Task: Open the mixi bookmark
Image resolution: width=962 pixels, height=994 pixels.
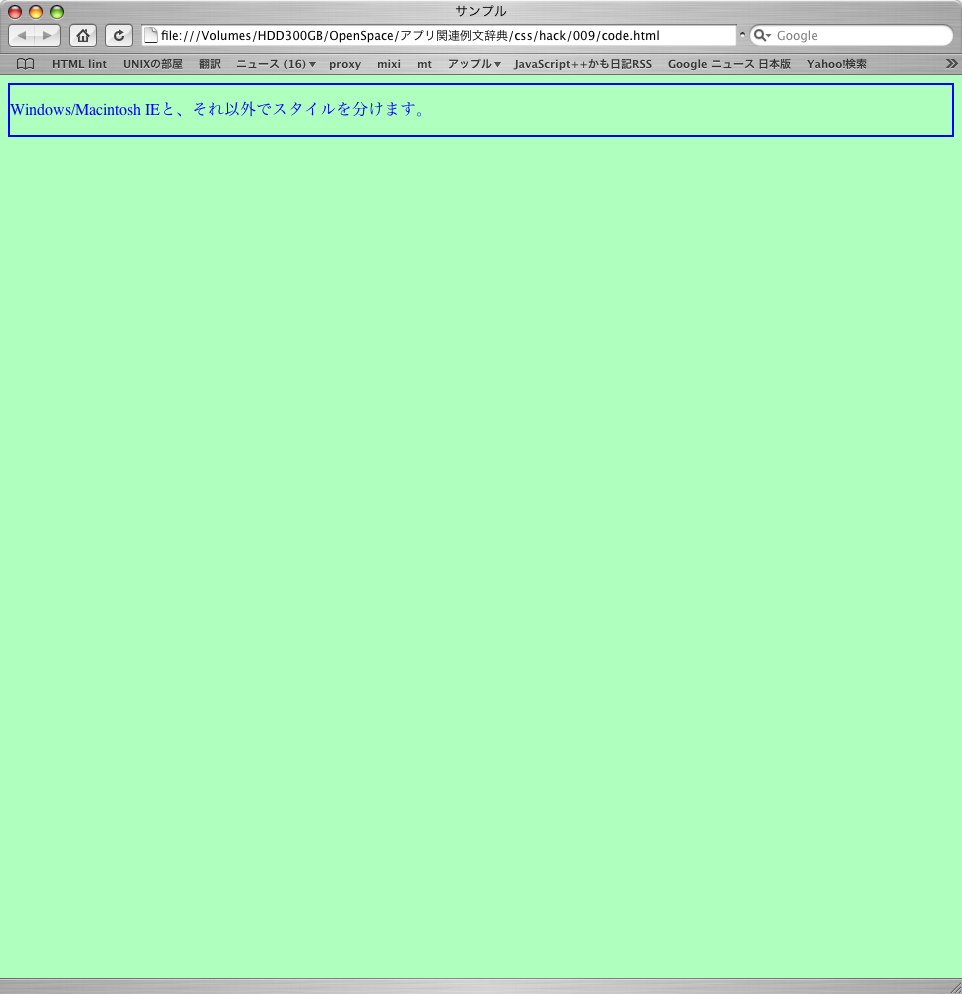Action: tap(389, 64)
